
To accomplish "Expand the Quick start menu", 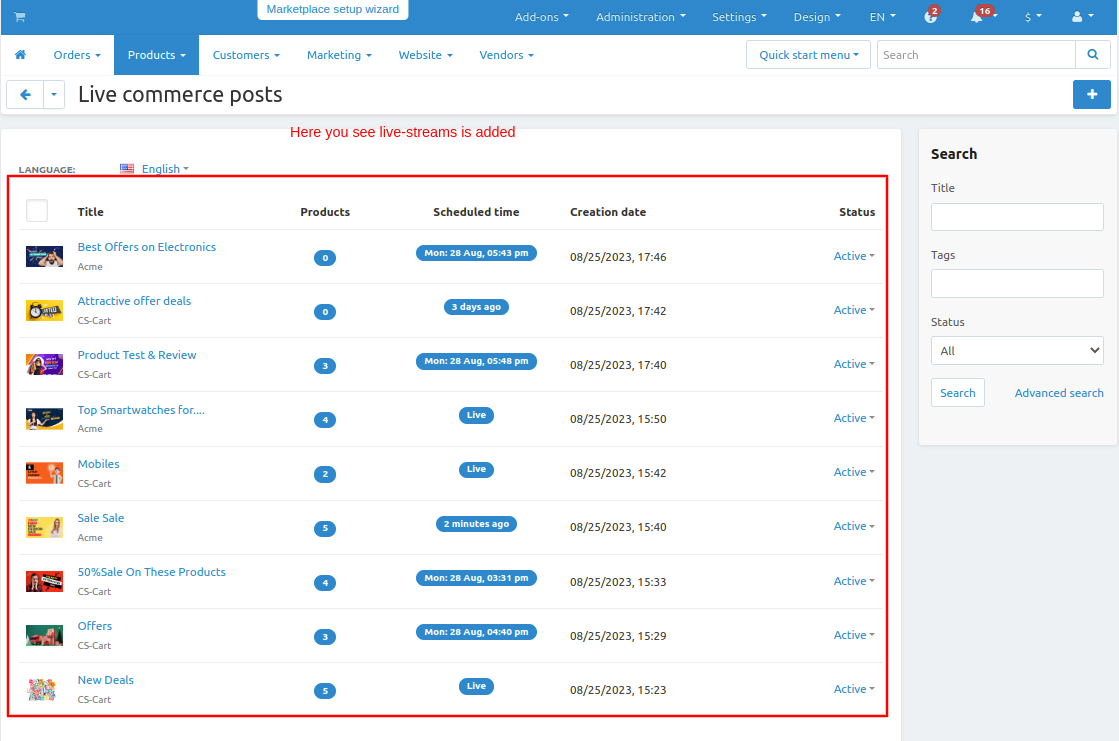I will point(808,55).
